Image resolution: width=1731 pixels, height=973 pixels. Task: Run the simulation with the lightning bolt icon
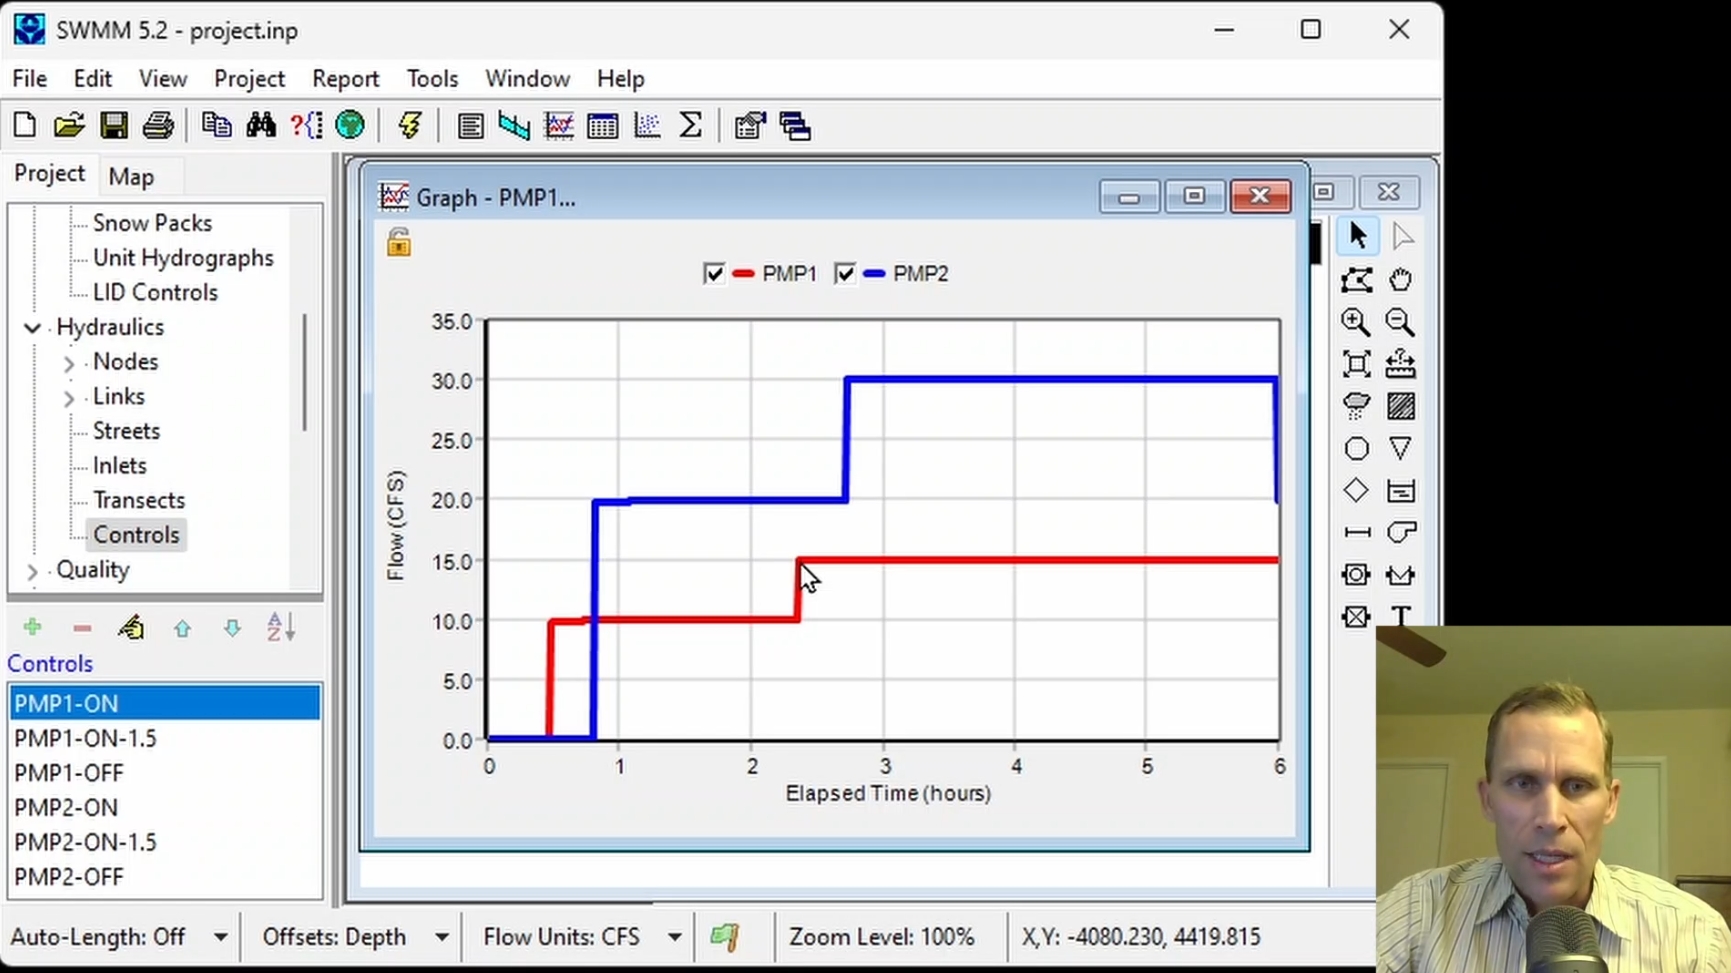click(x=409, y=125)
